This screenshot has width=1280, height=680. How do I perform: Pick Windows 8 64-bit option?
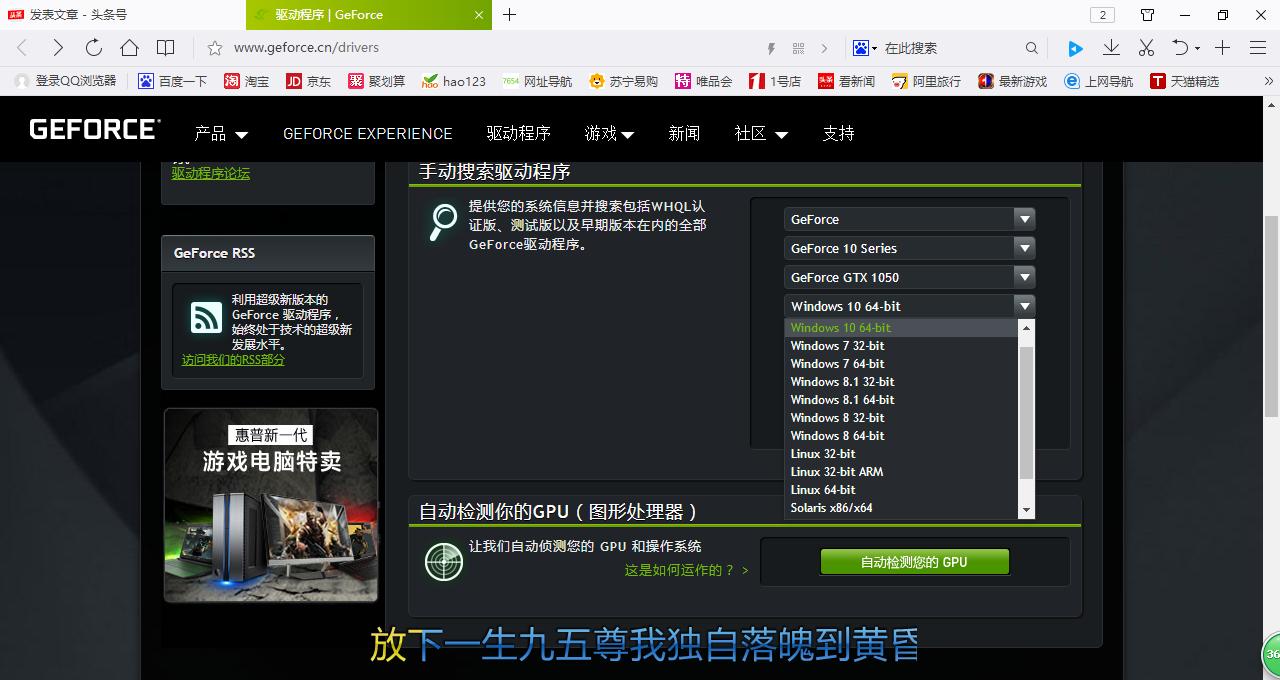[901, 436]
